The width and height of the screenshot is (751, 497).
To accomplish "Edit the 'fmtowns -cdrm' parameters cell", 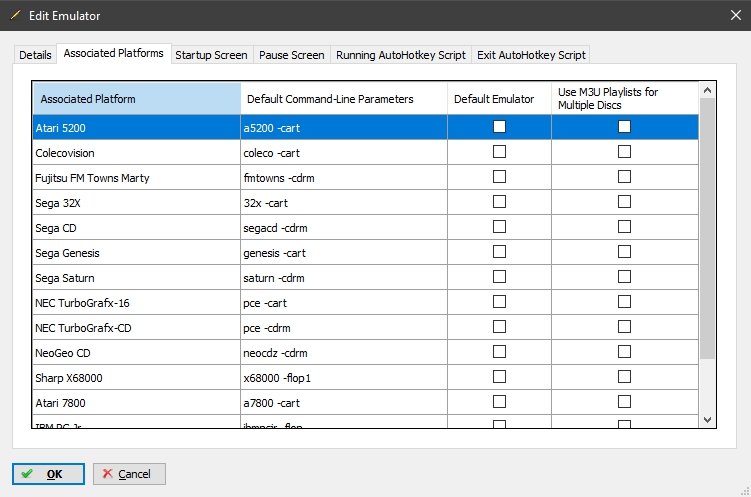I will (344, 178).
